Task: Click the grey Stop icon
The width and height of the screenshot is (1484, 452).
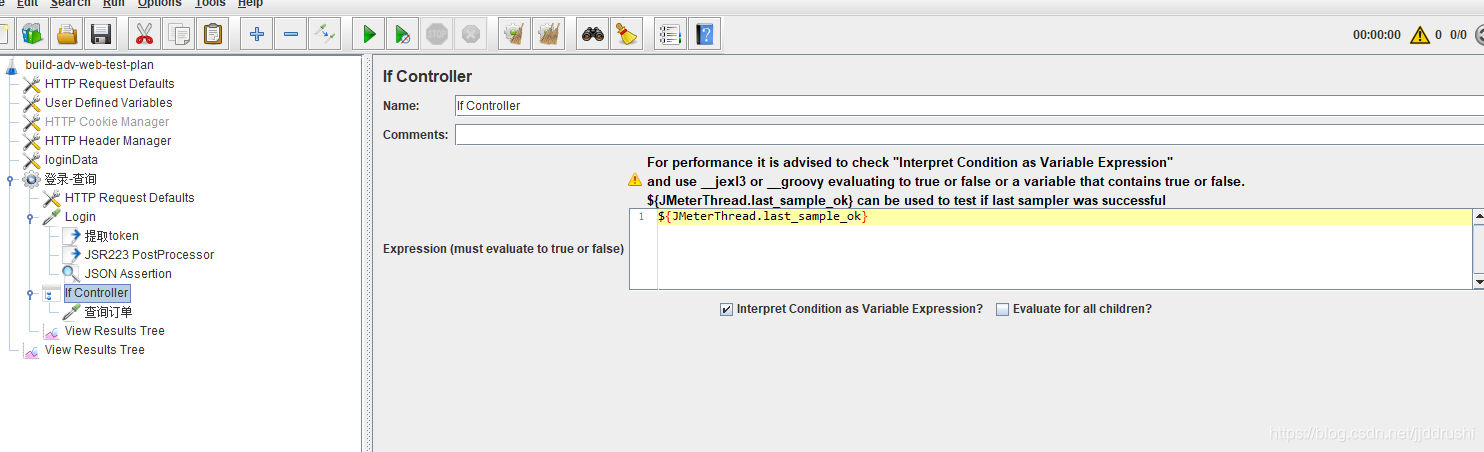Action: point(437,35)
